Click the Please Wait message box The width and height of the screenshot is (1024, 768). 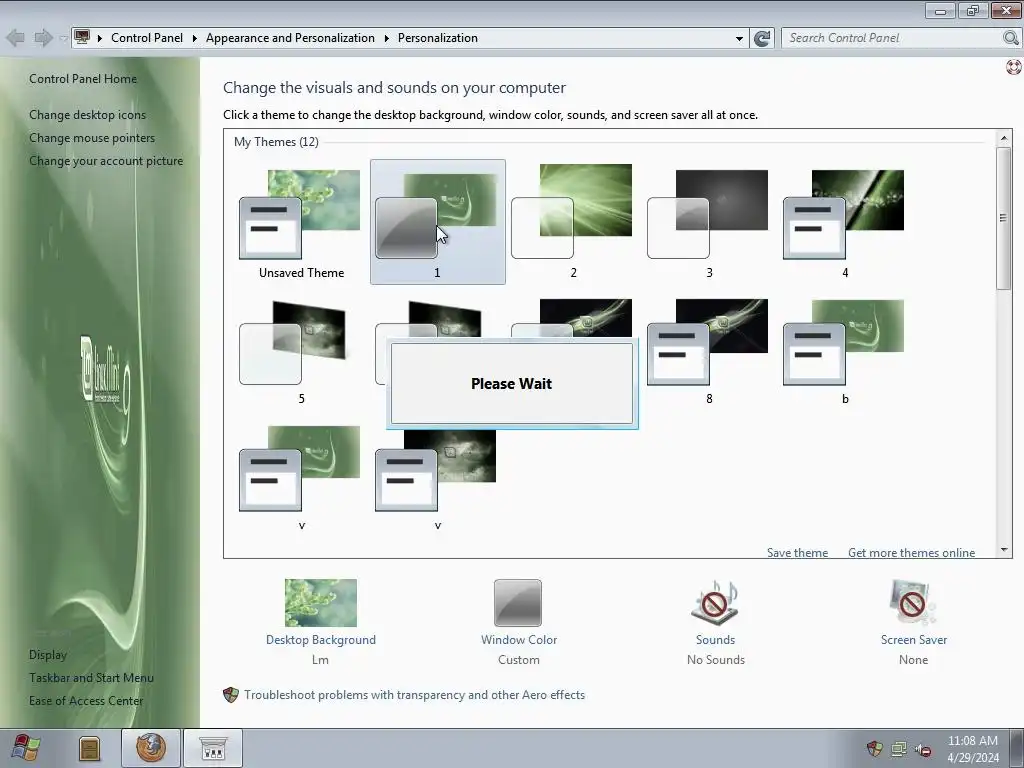[512, 383]
